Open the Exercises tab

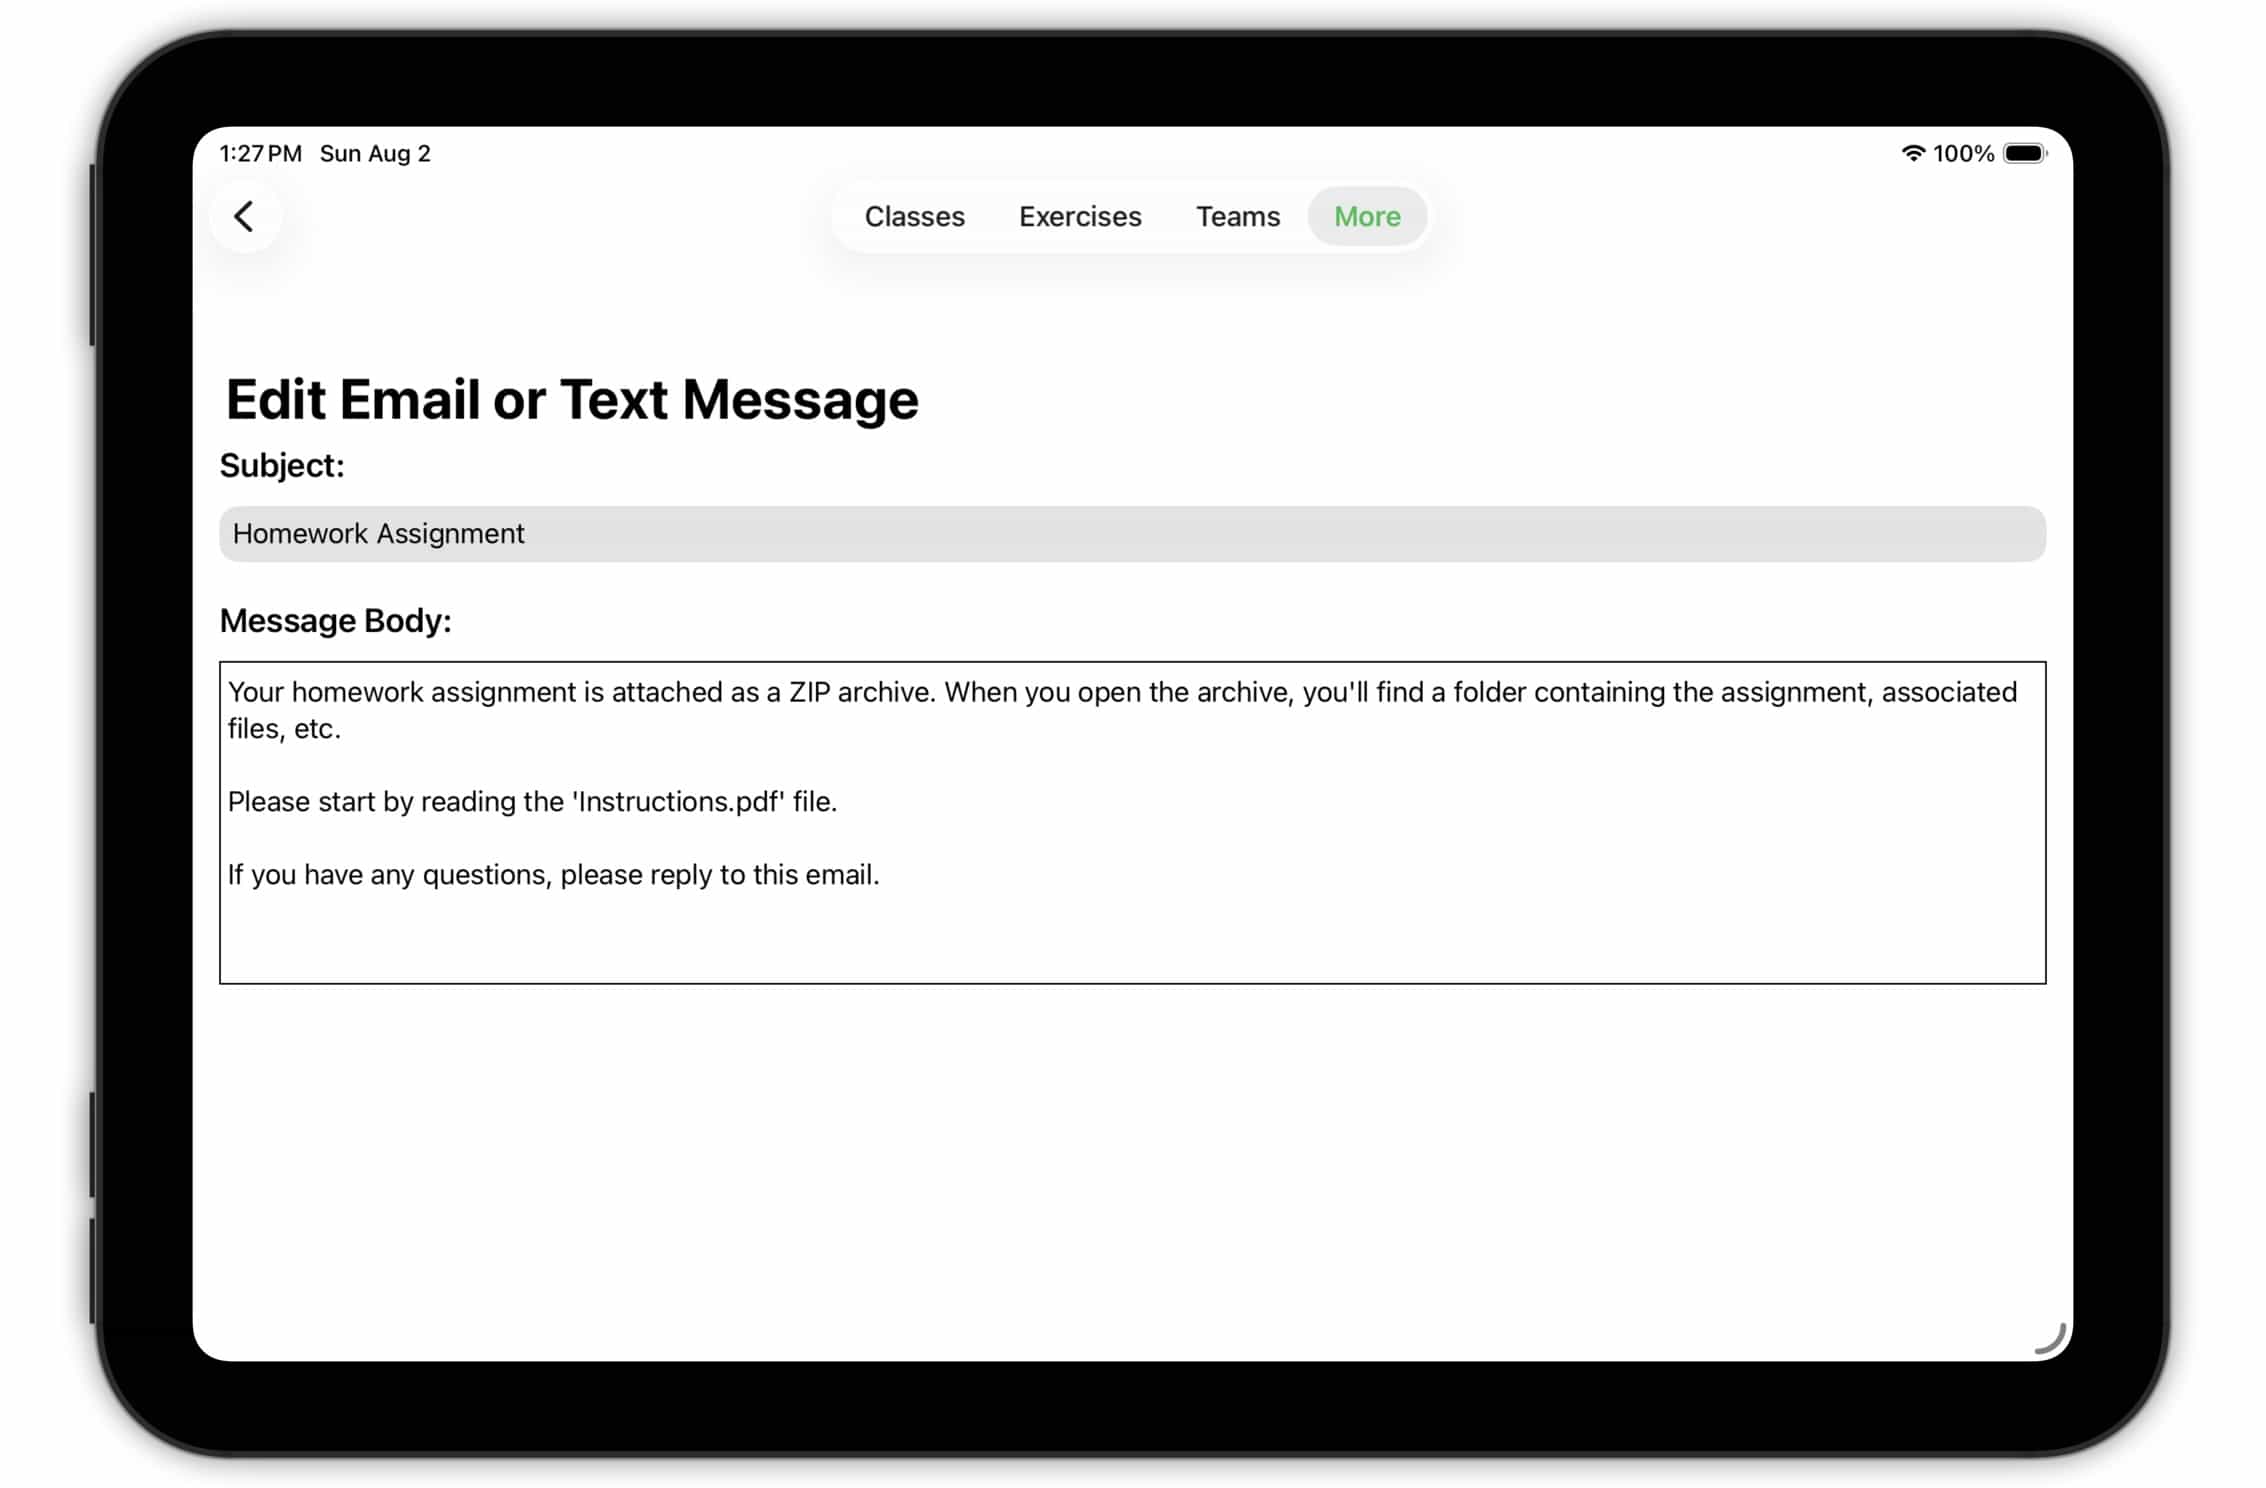coord(1080,216)
